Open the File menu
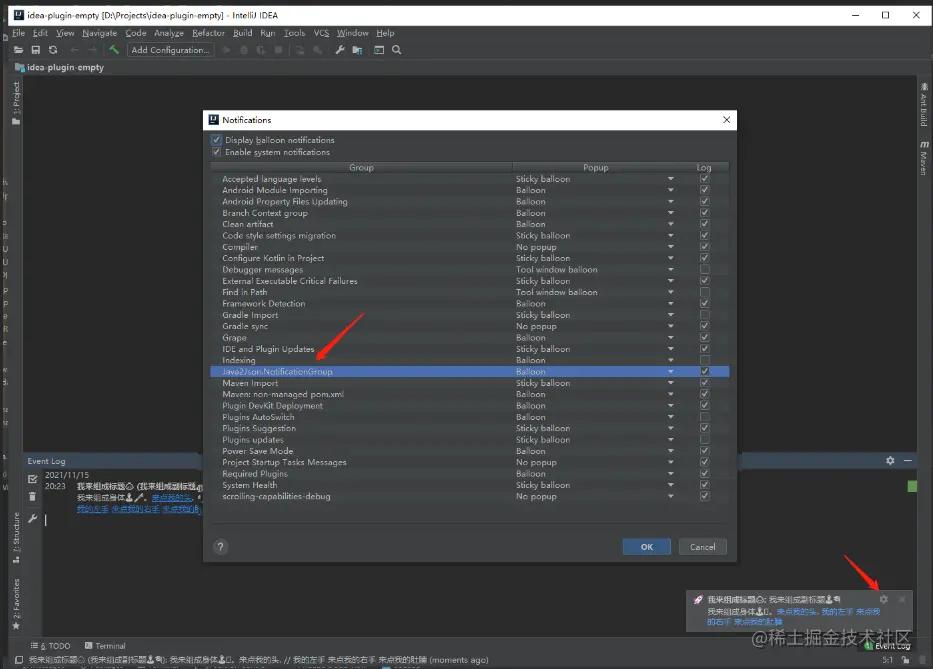 tap(18, 33)
